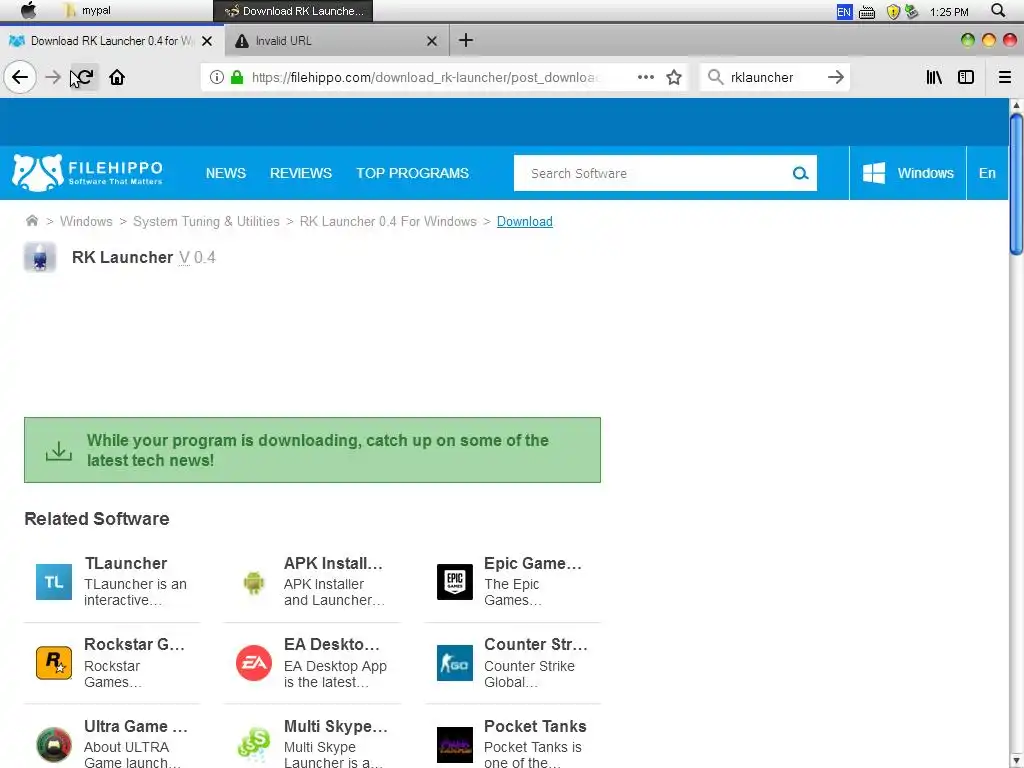
Task: Click the TLauncher TL icon
Action: point(54,582)
